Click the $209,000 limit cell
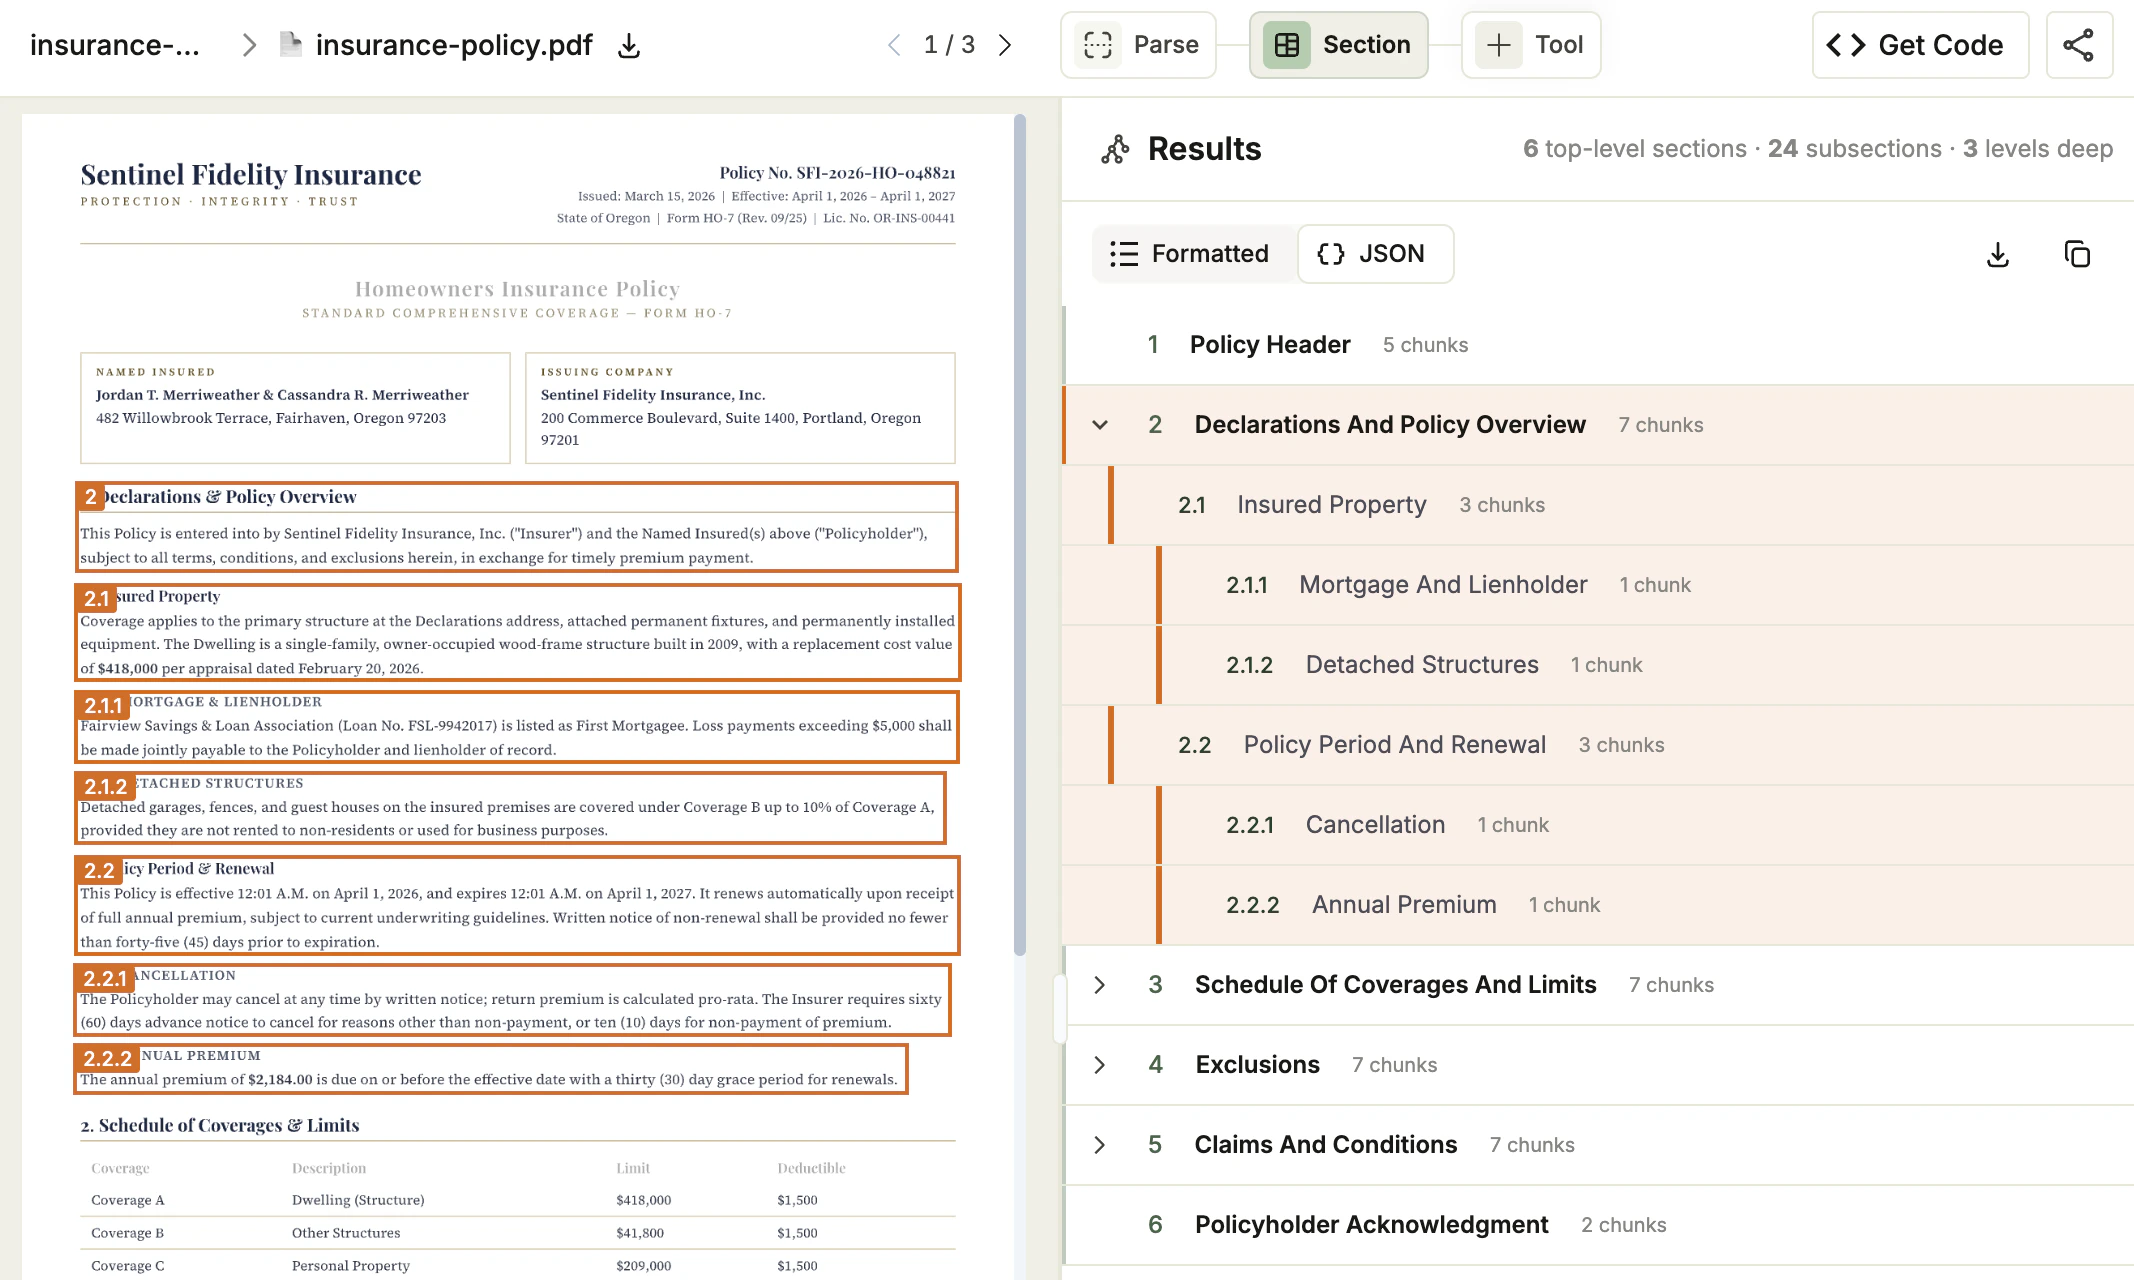Screen dimensions: 2134x1280 pos(644,1266)
